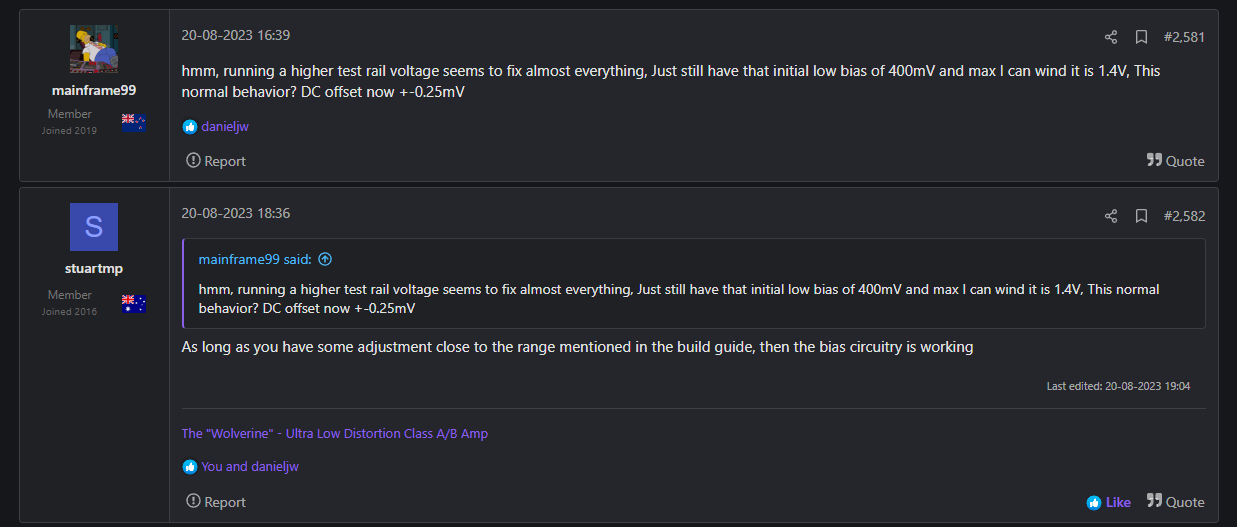Report mainframe99's post

pyautogui.click(x=216, y=161)
